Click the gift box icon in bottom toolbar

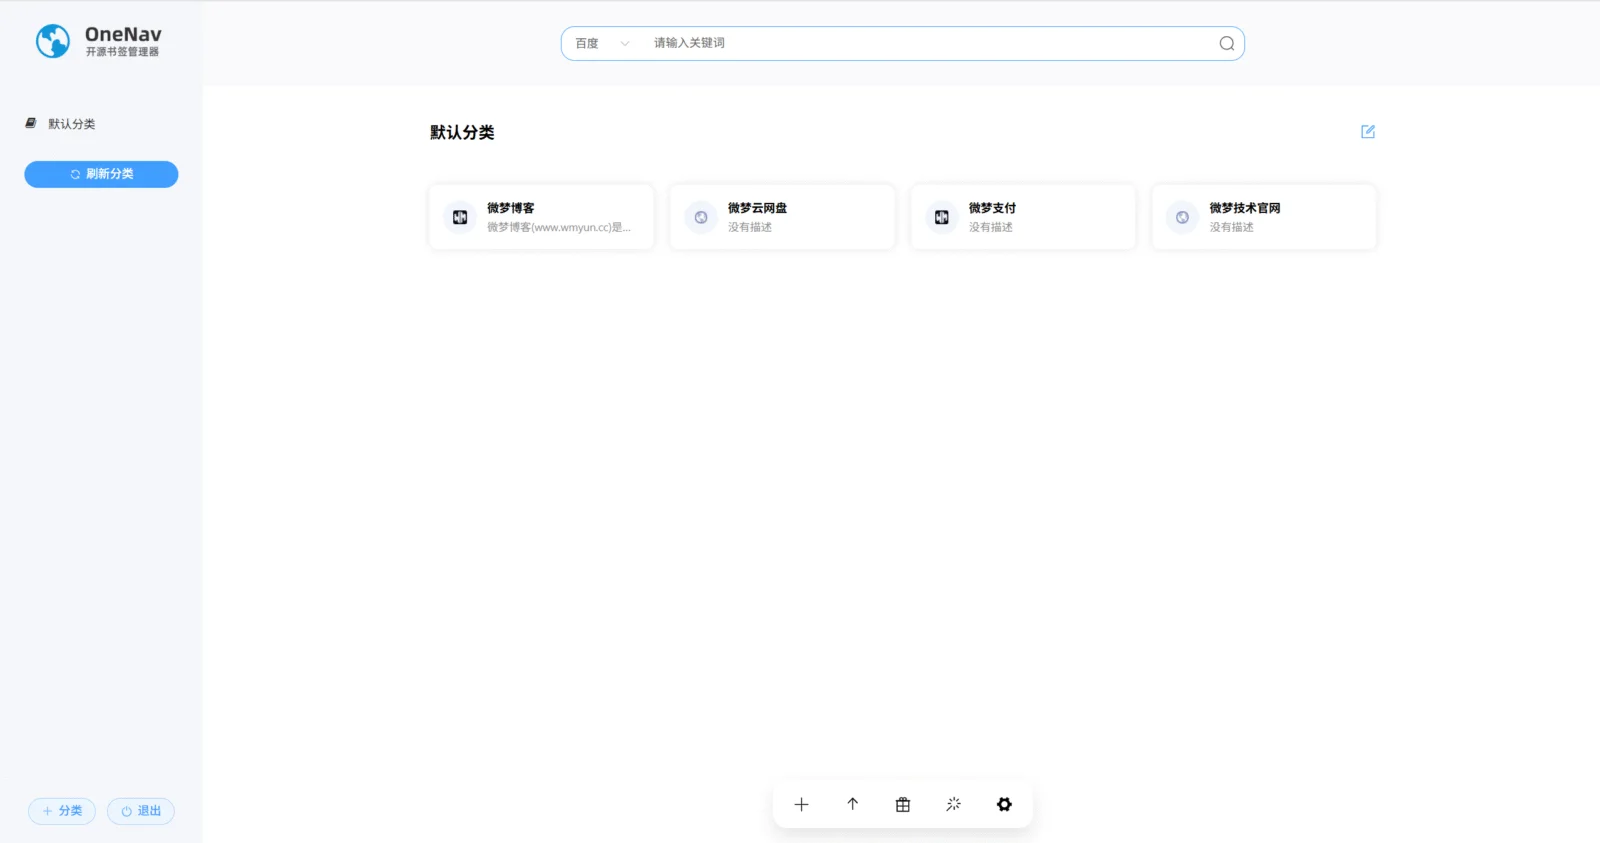(903, 804)
